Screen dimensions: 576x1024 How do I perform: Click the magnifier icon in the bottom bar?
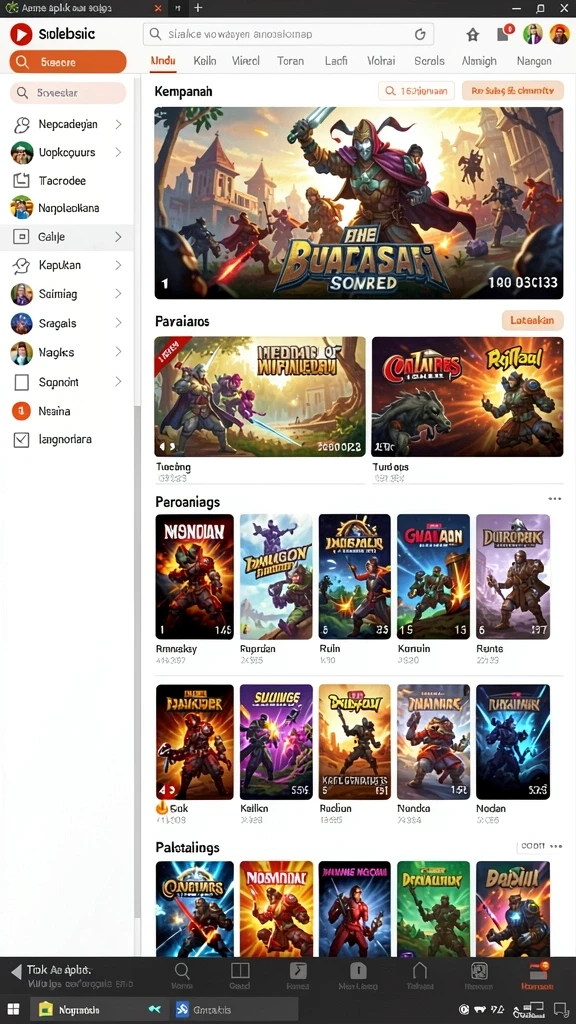point(182,970)
